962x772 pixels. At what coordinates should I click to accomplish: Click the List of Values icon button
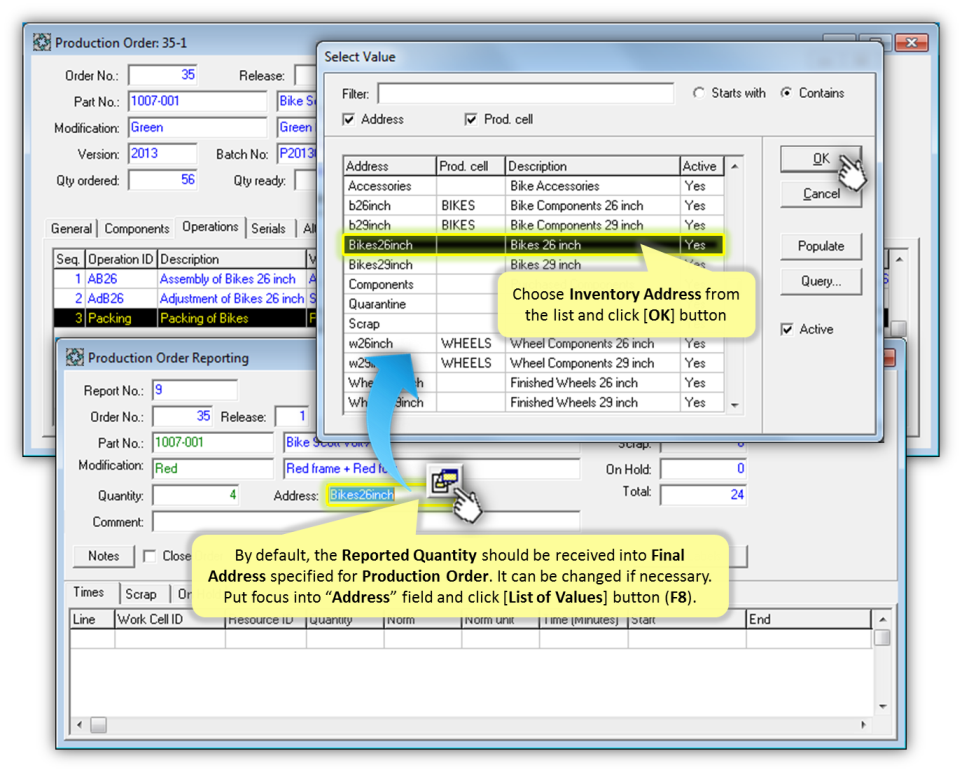(442, 482)
